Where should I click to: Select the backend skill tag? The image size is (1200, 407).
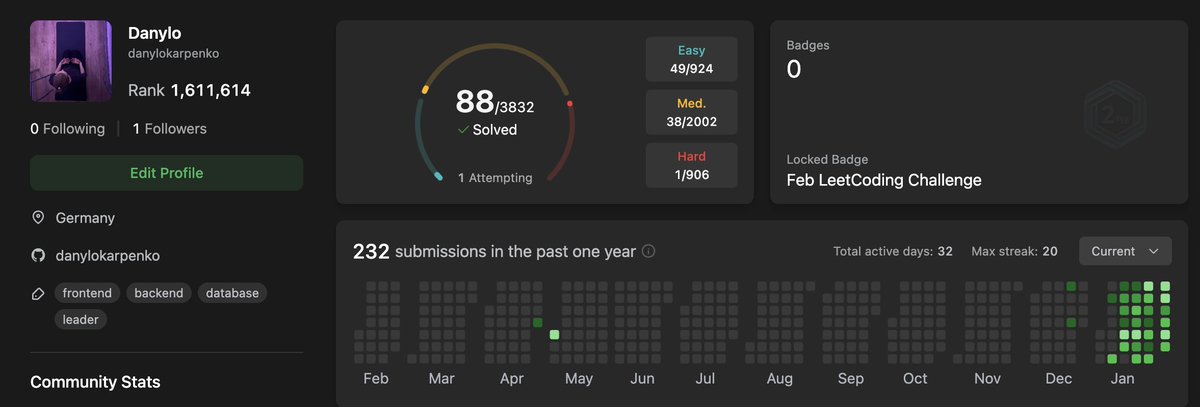pyautogui.click(x=159, y=293)
